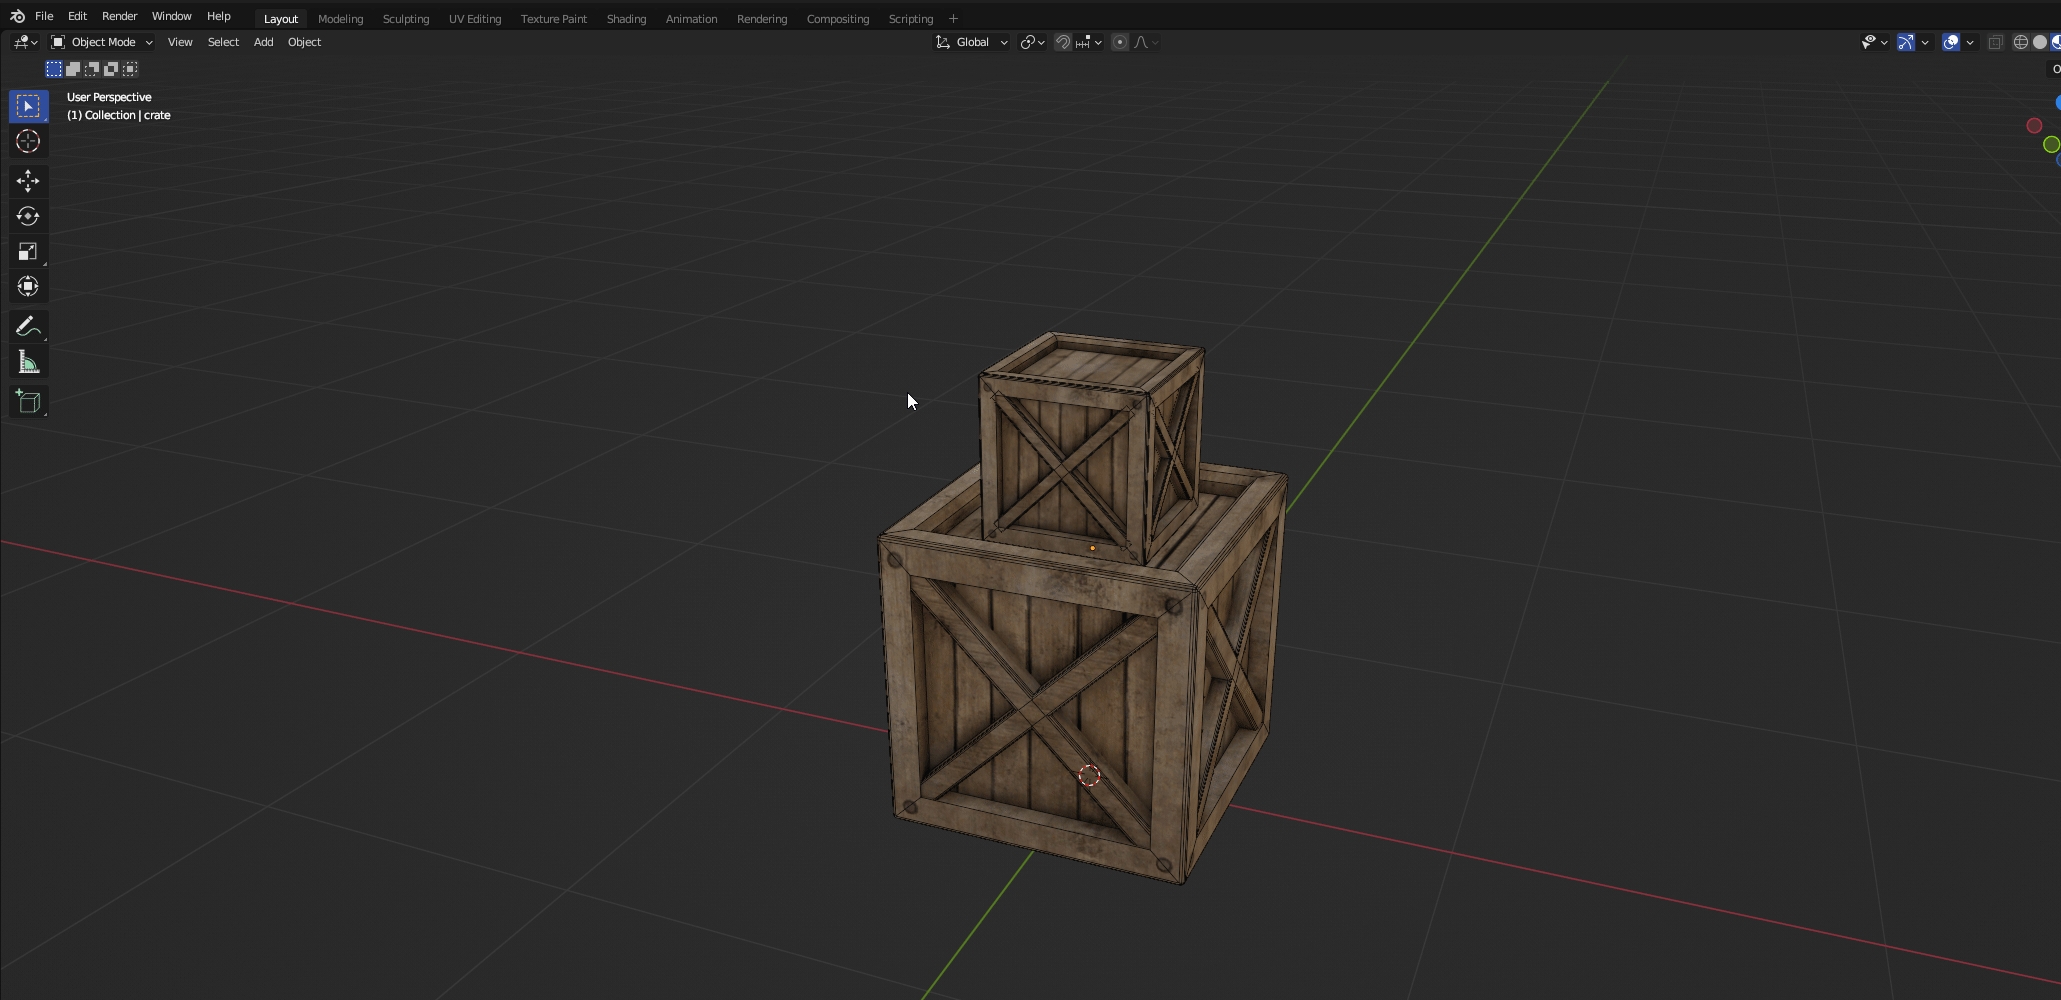Expand Global transform orientation dropdown
The image size is (2061, 1000).
971,42
